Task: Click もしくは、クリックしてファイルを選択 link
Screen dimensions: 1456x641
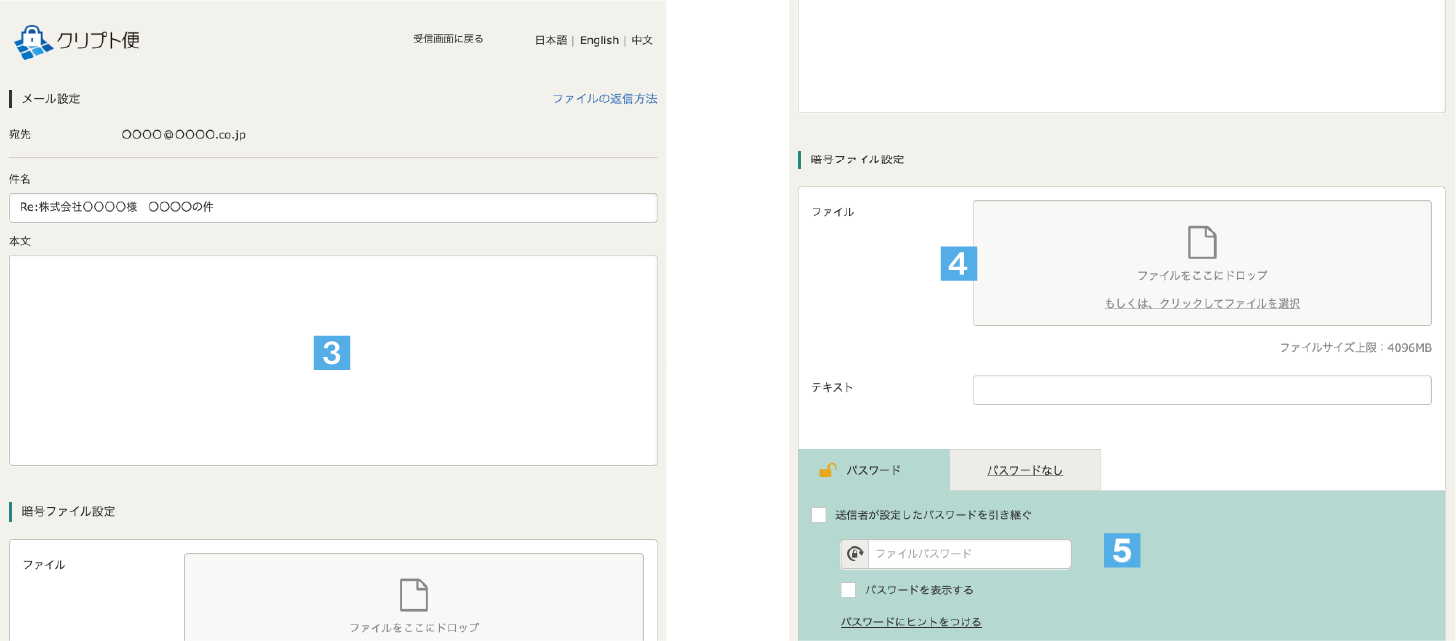Action: (x=1202, y=303)
